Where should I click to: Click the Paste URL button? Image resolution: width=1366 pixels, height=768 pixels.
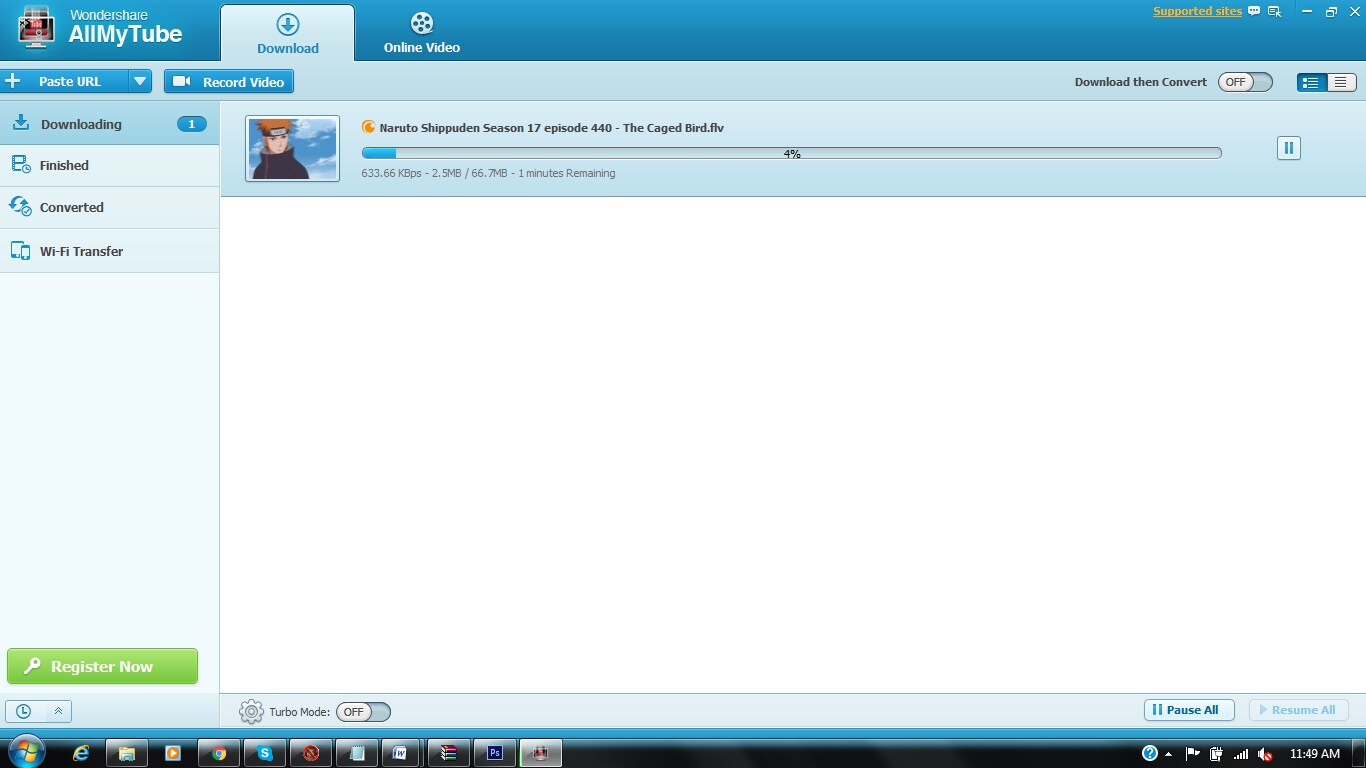click(65, 81)
